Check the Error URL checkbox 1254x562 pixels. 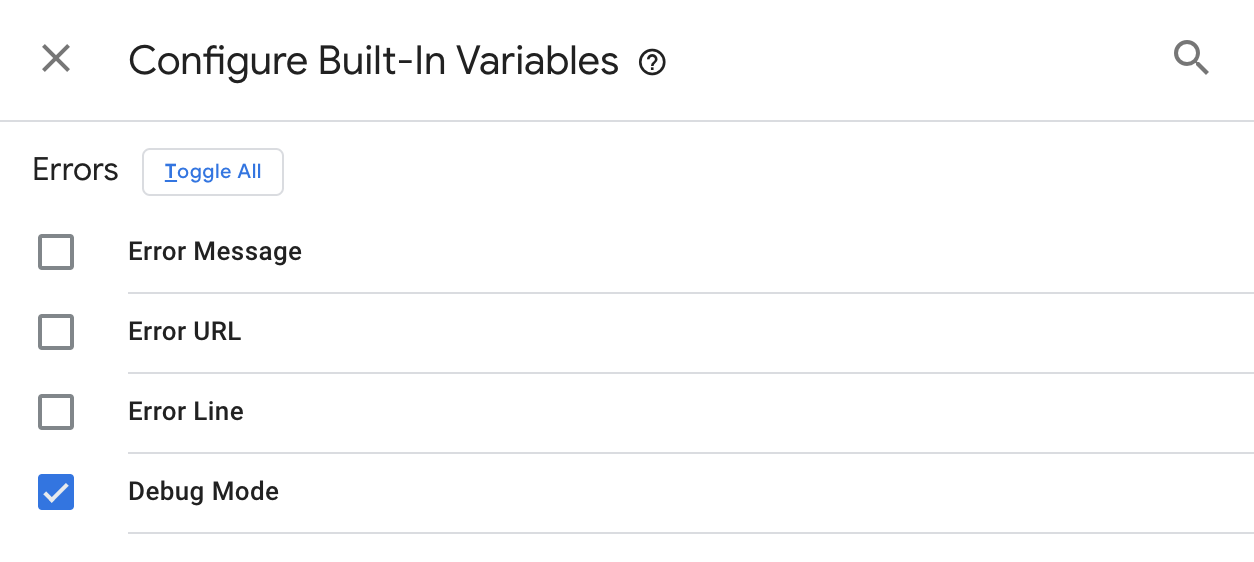point(56,332)
